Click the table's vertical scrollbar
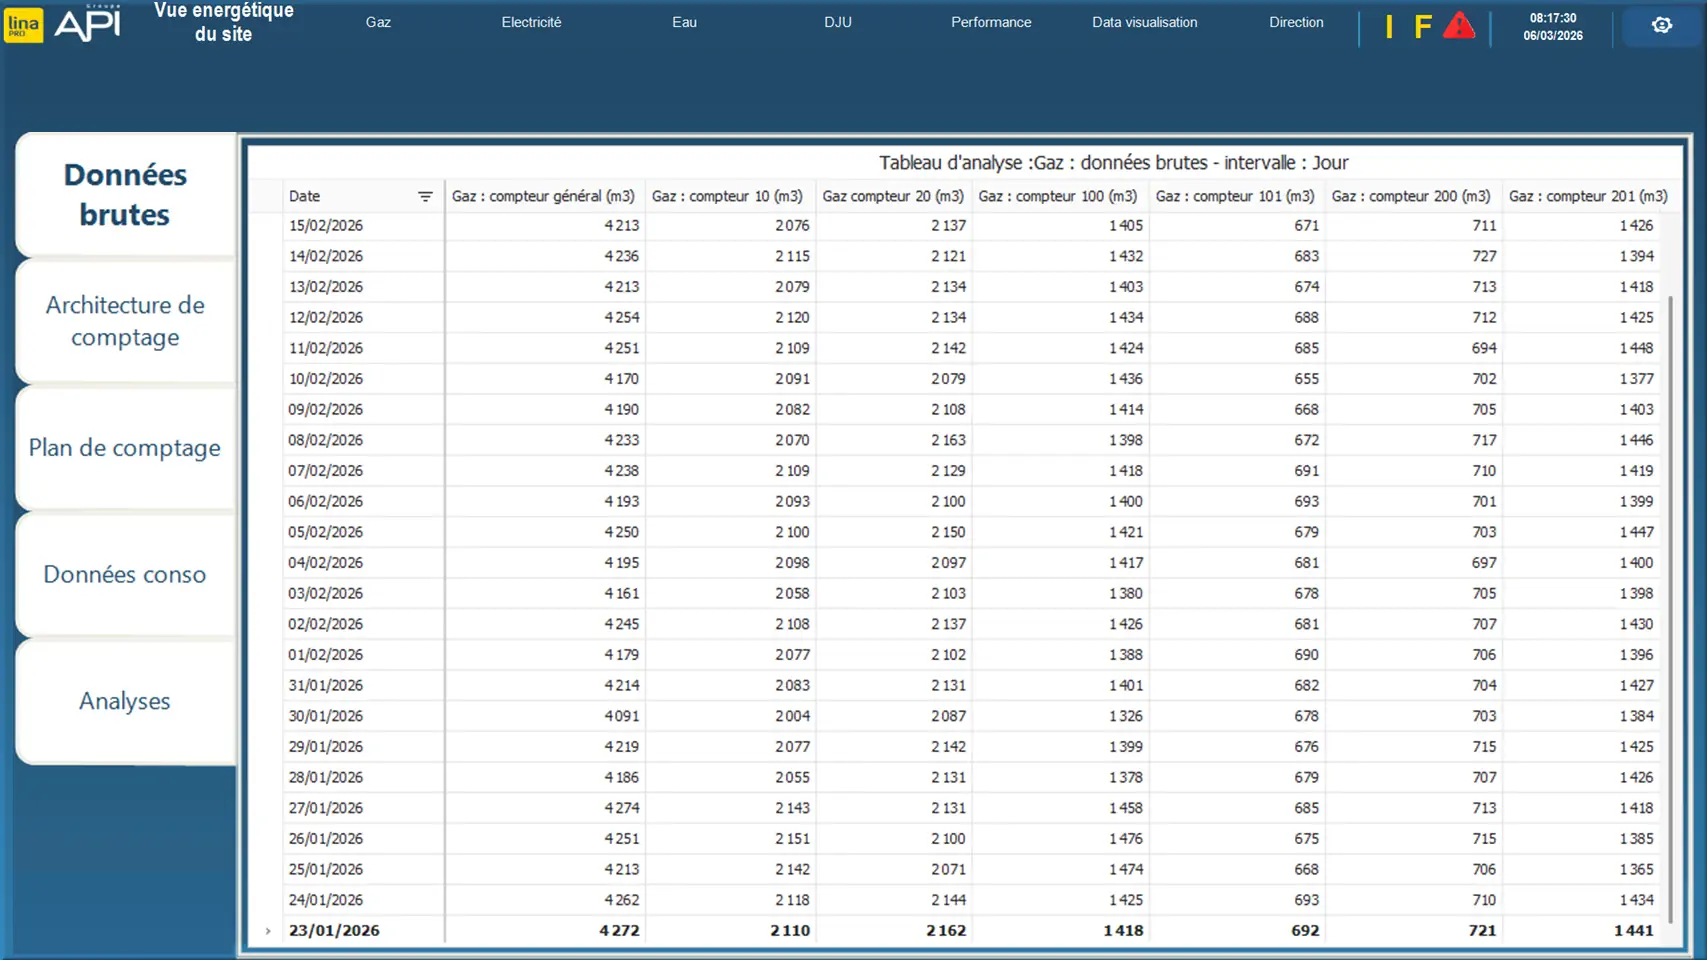Viewport: 1707px width, 960px height. pyautogui.click(x=1669, y=600)
